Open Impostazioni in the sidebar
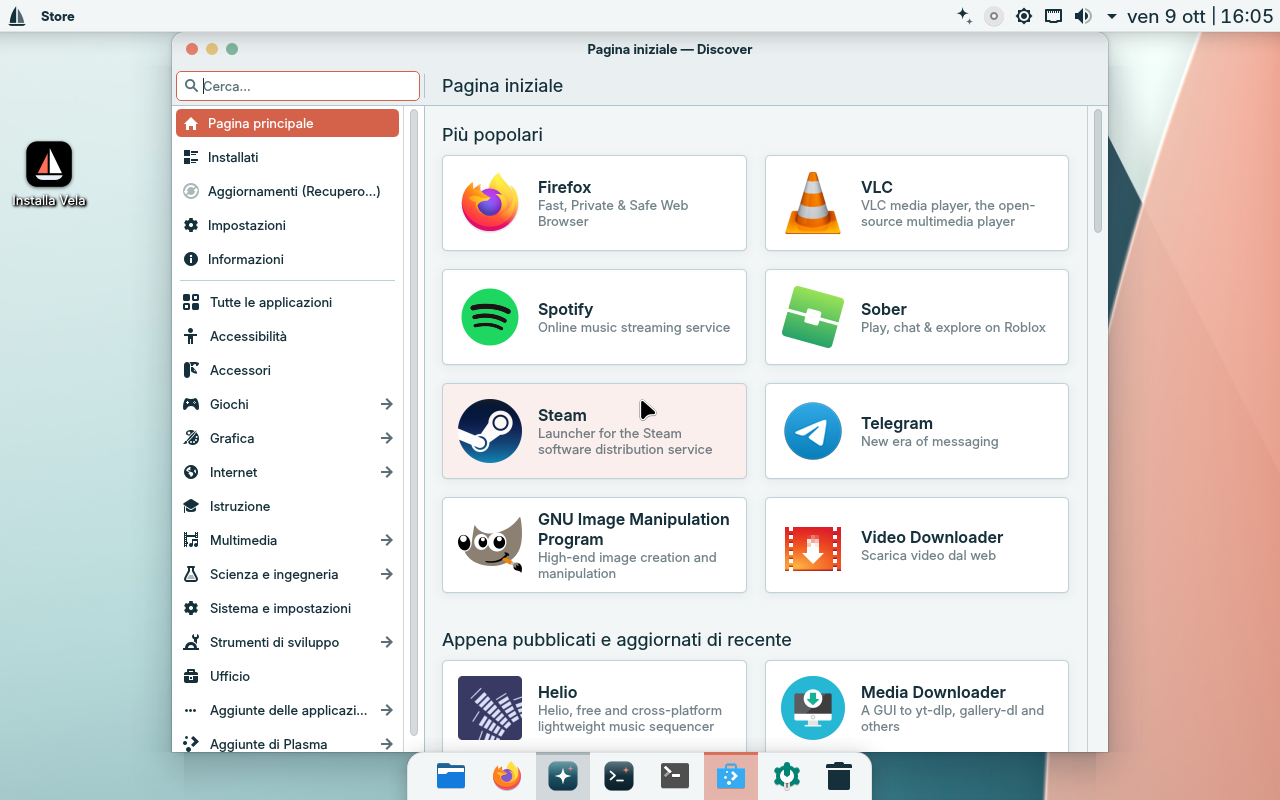This screenshot has width=1280, height=800. [x=288, y=225]
